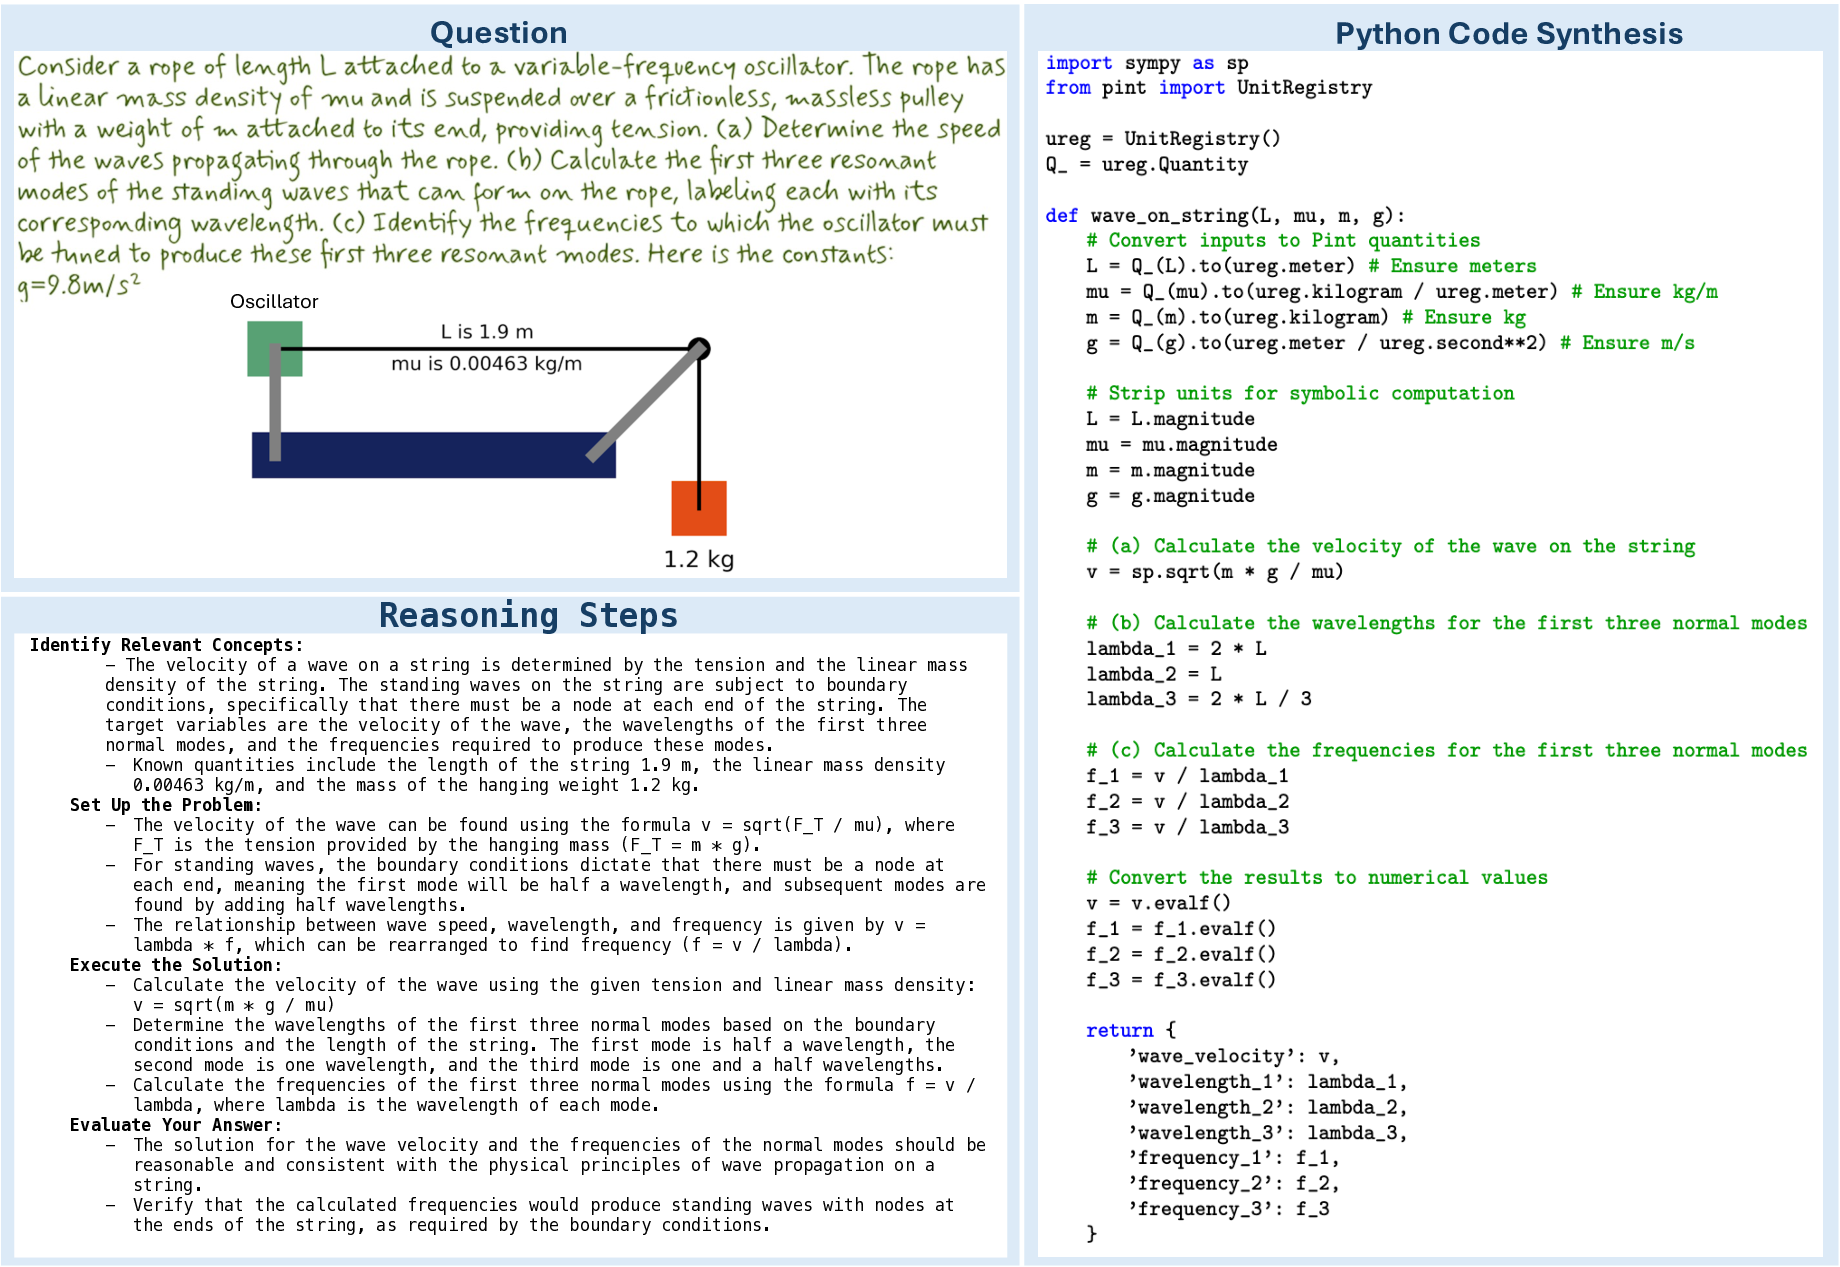The height and width of the screenshot is (1267, 1840).
Task: Select the green Oscillator block in the diagram
Action: 277,339
